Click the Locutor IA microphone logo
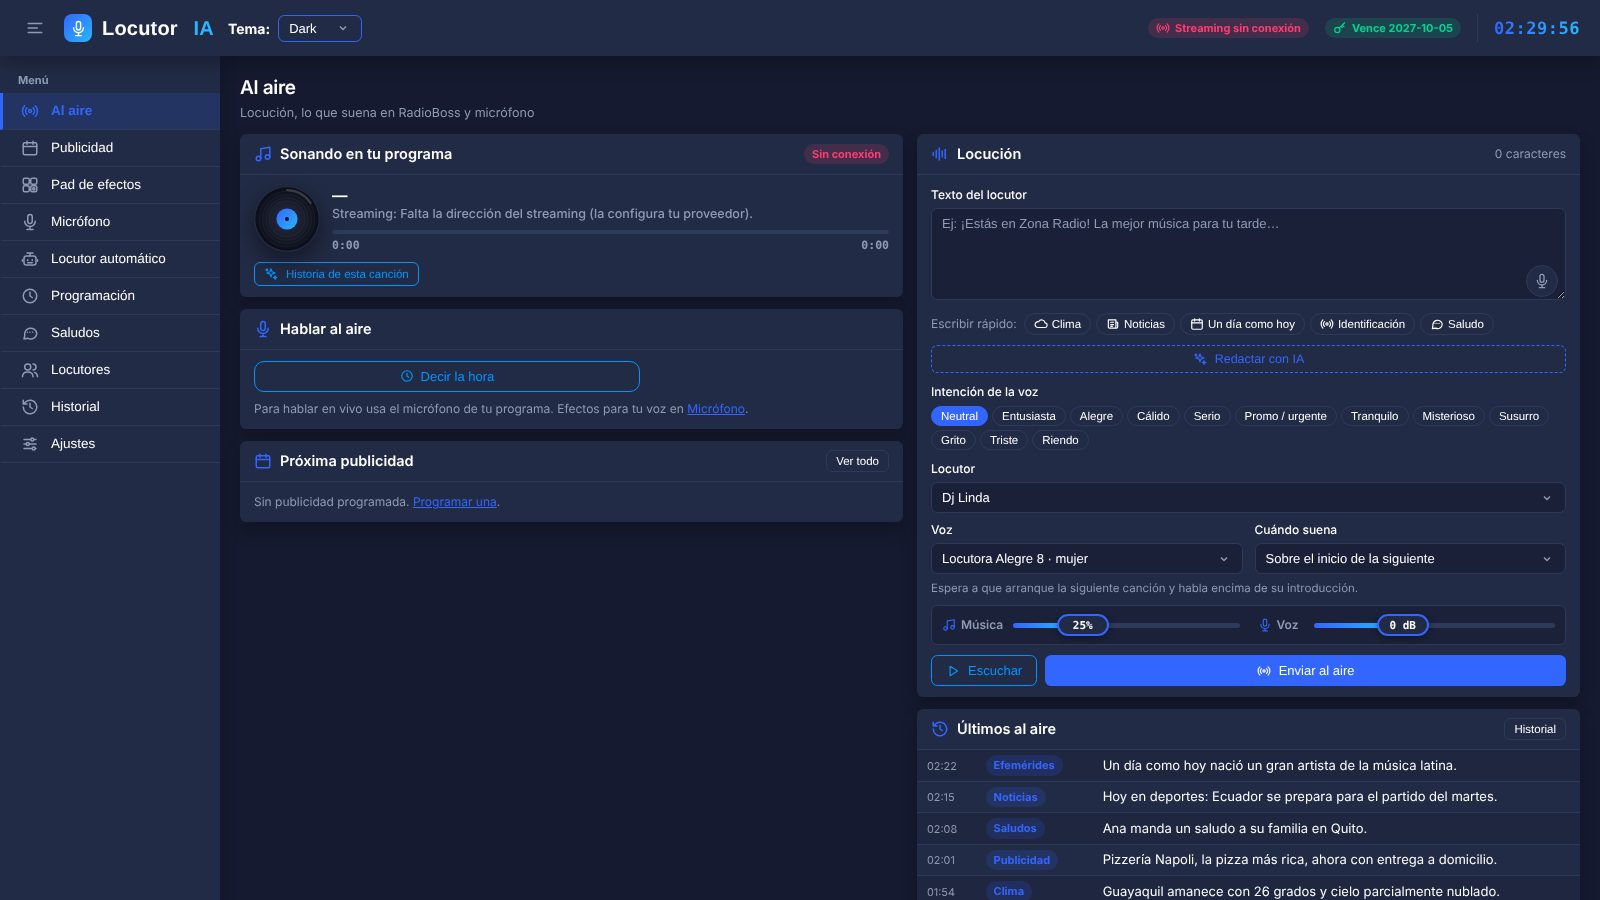The image size is (1600, 900). click(78, 28)
